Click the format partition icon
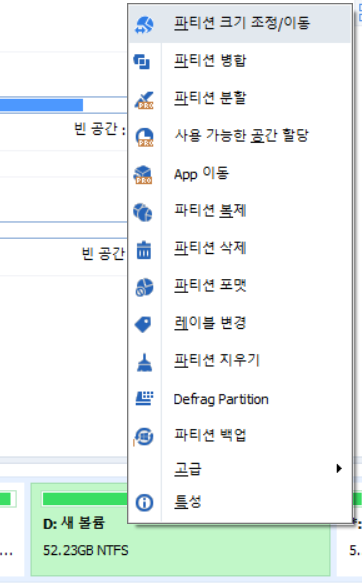This screenshot has width=362, height=583. (144, 287)
